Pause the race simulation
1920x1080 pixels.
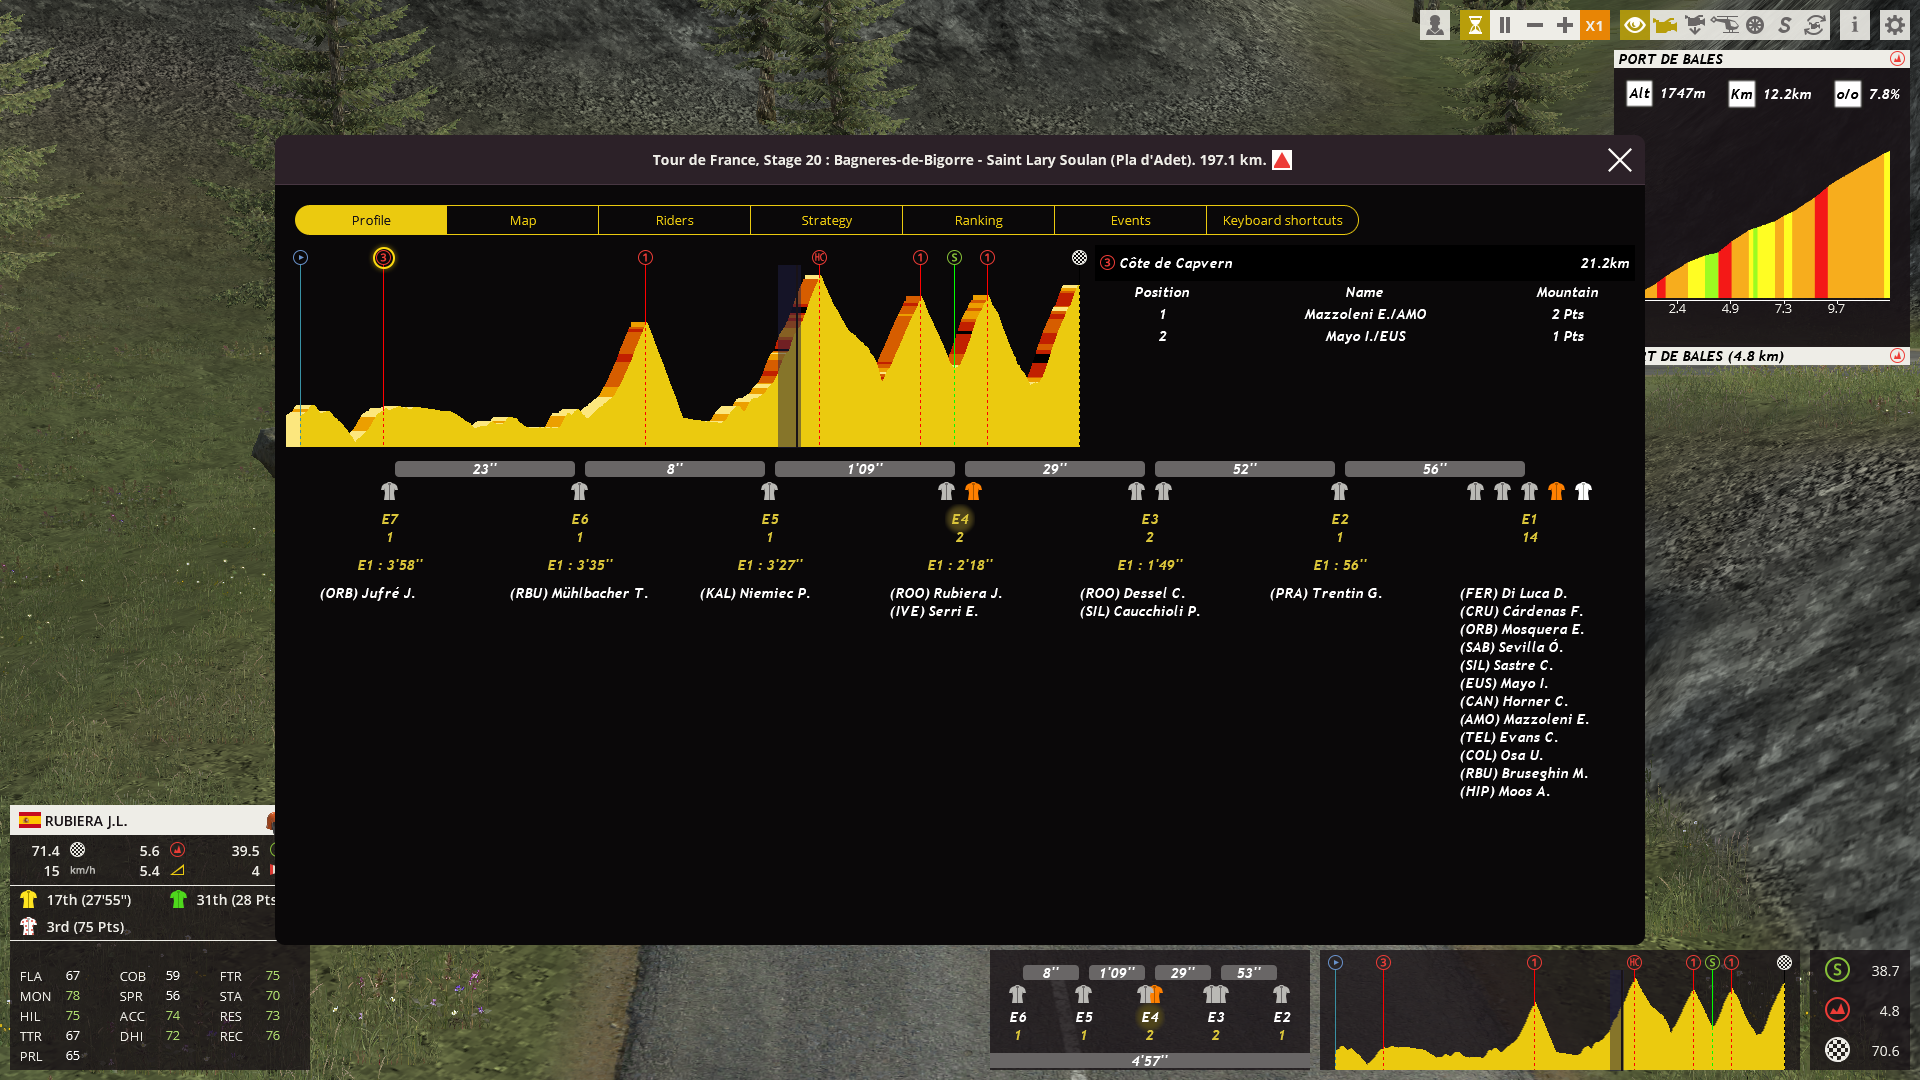1505,25
